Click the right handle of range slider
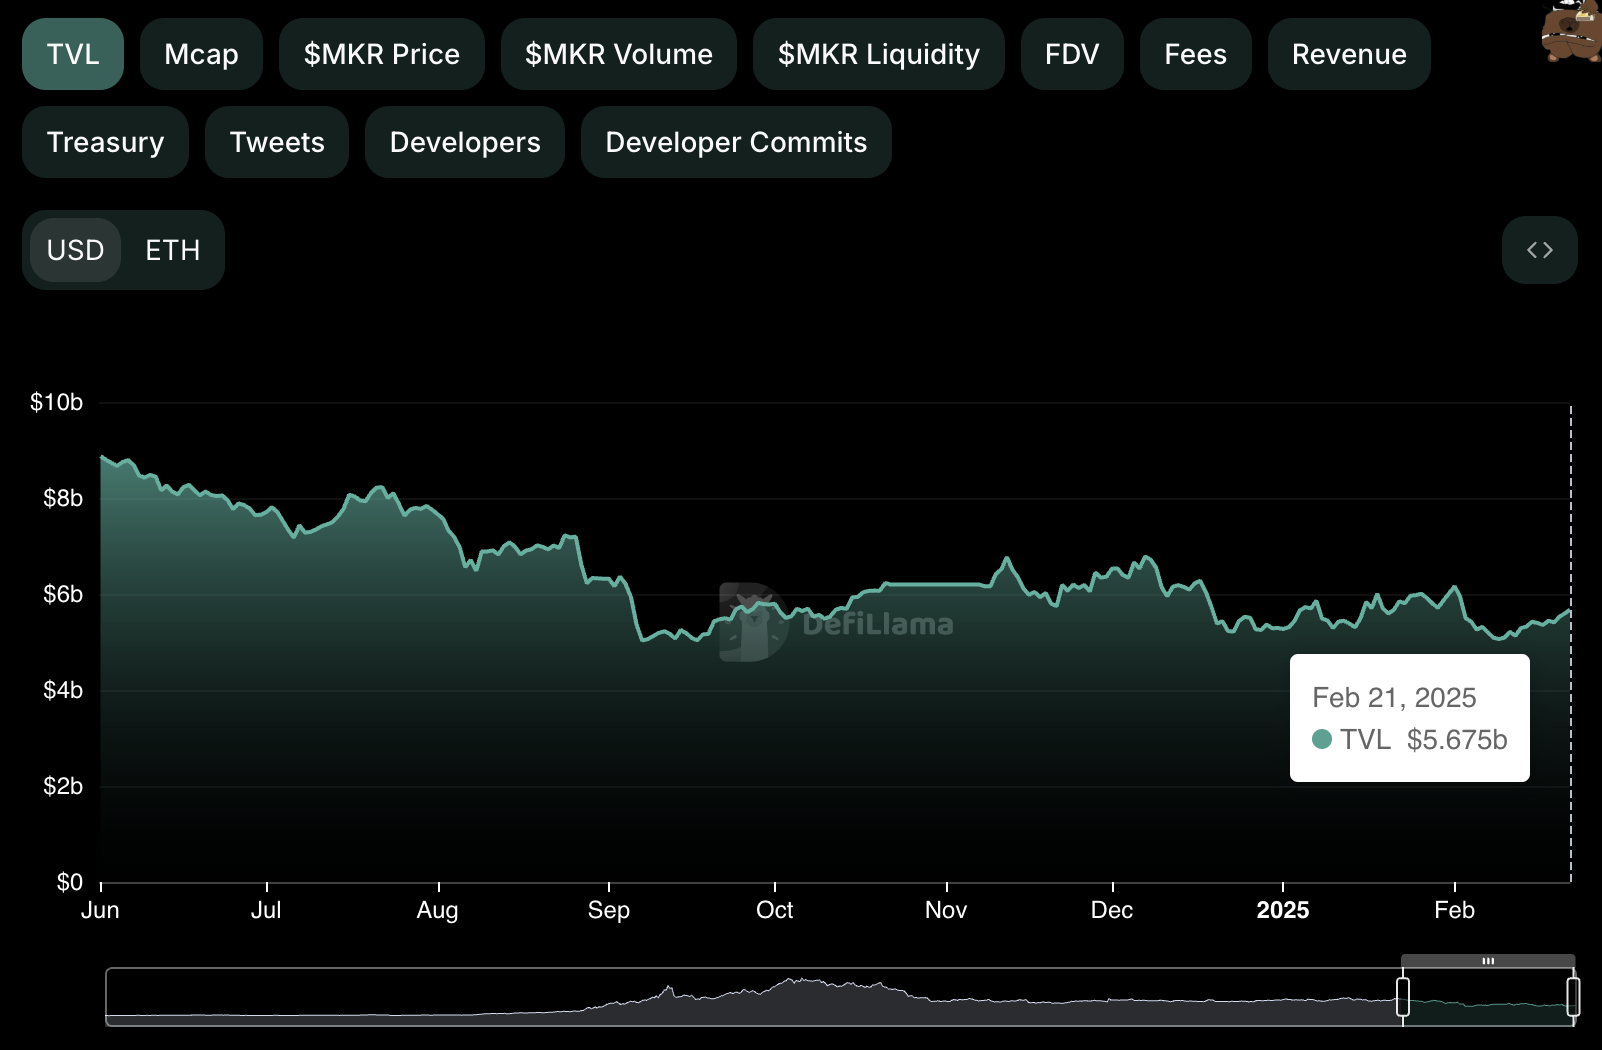This screenshot has height=1050, width=1602. tap(1572, 997)
